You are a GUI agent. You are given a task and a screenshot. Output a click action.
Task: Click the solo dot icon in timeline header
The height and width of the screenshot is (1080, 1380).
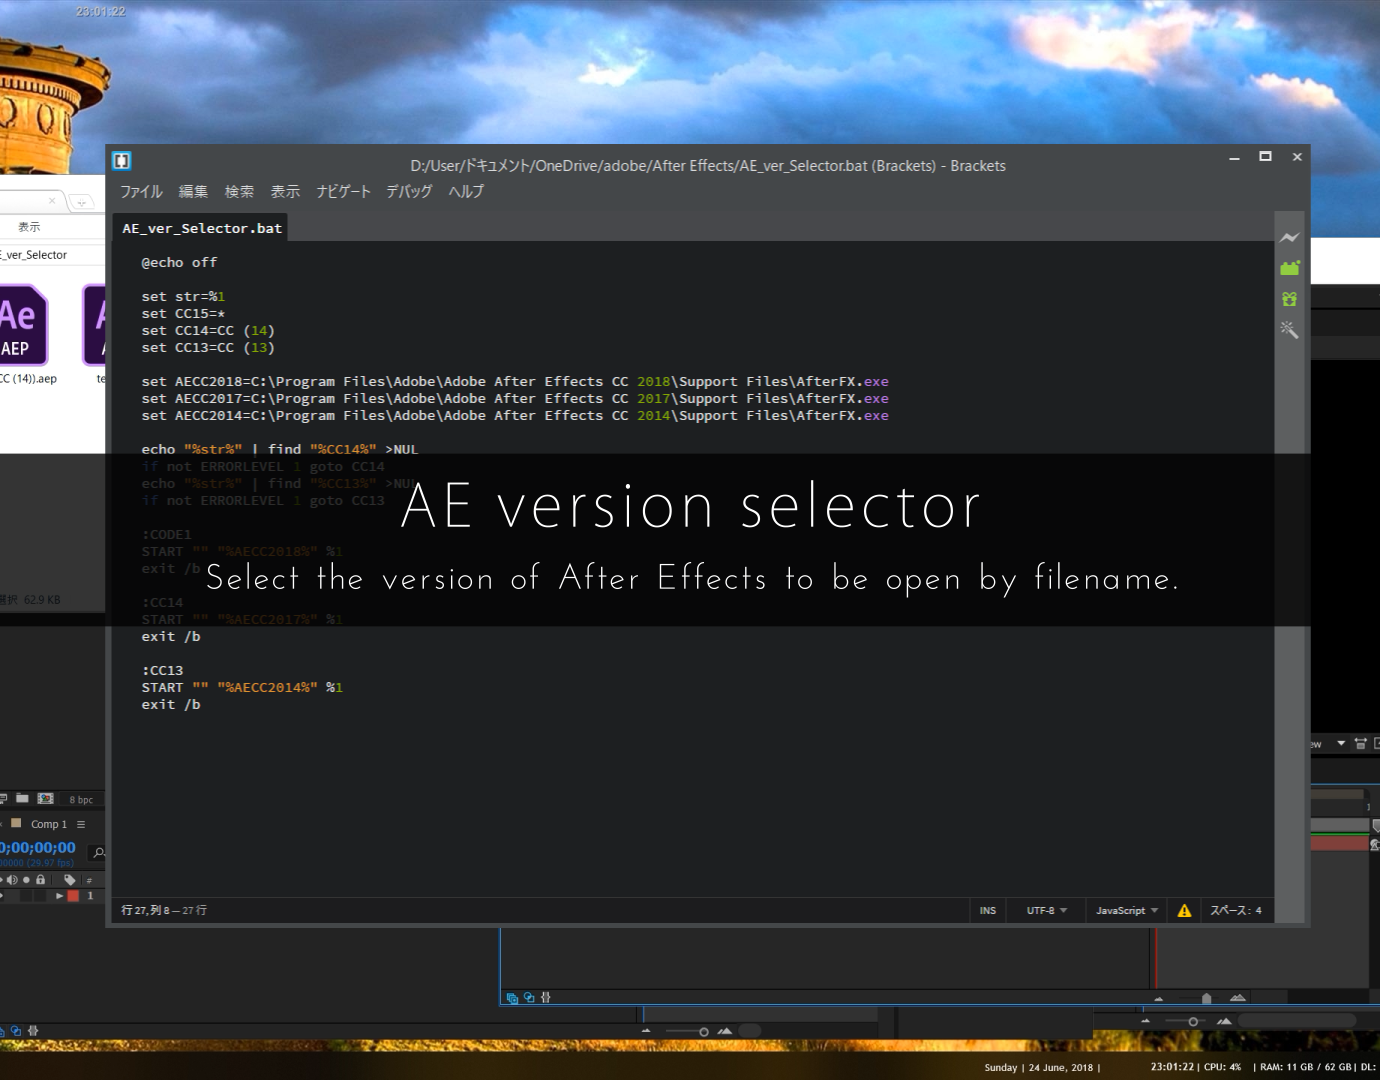click(x=27, y=880)
